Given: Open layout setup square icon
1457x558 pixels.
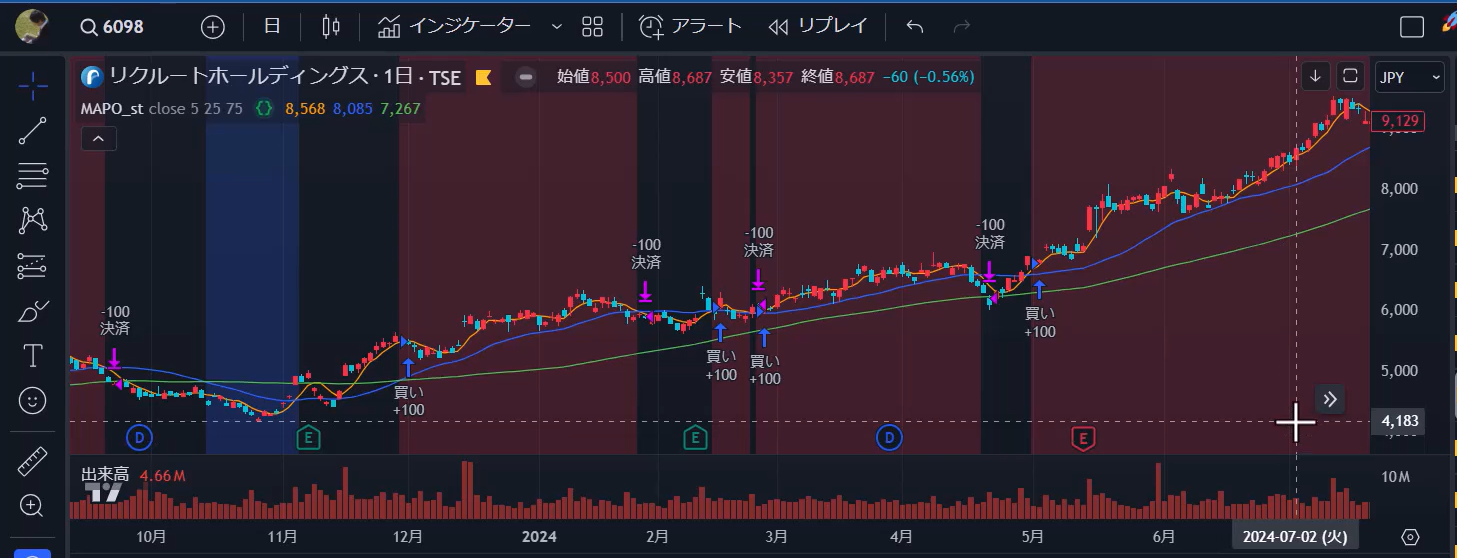Looking at the screenshot, I should (1412, 27).
